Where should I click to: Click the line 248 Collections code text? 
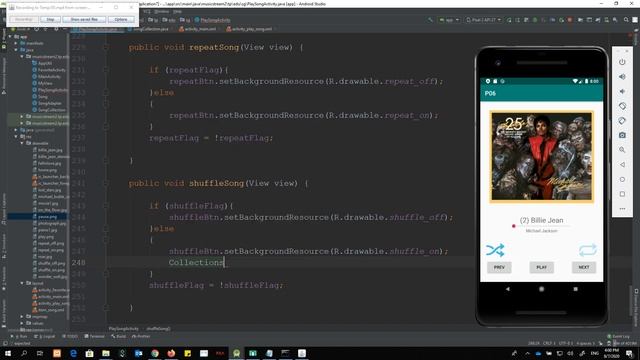pos(196,262)
